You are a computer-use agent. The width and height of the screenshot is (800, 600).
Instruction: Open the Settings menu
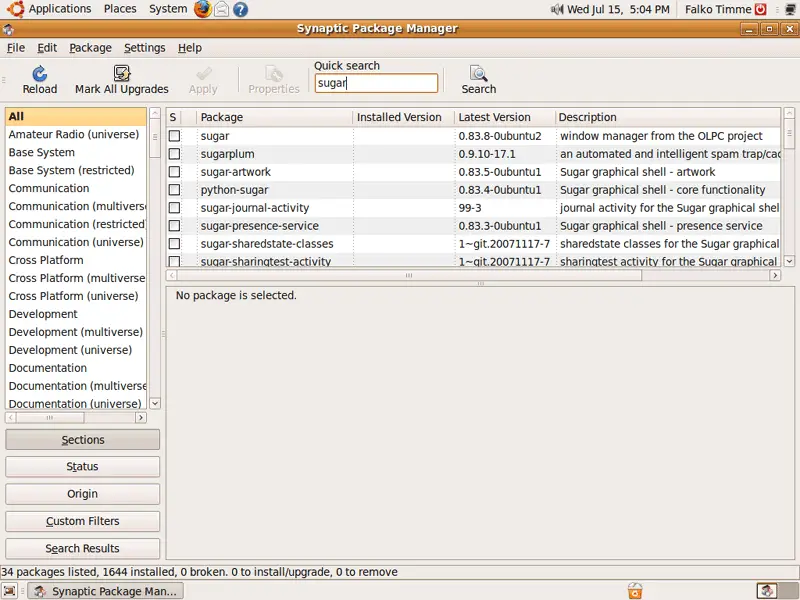(144, 48)
